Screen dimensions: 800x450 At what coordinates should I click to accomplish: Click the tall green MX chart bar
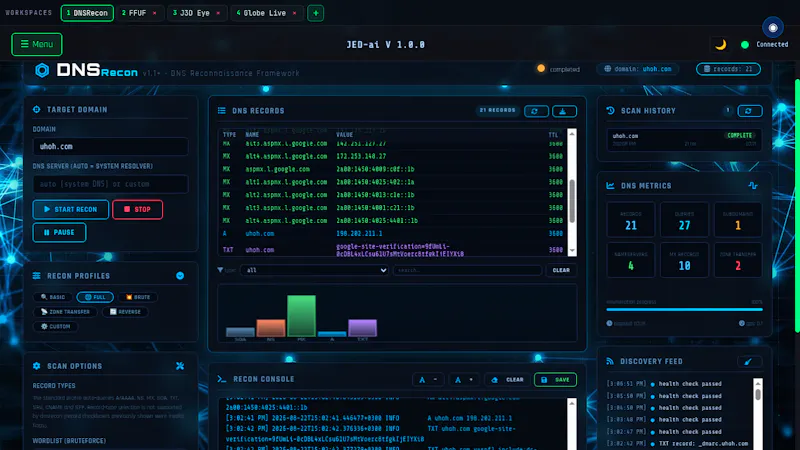(301, 316)
